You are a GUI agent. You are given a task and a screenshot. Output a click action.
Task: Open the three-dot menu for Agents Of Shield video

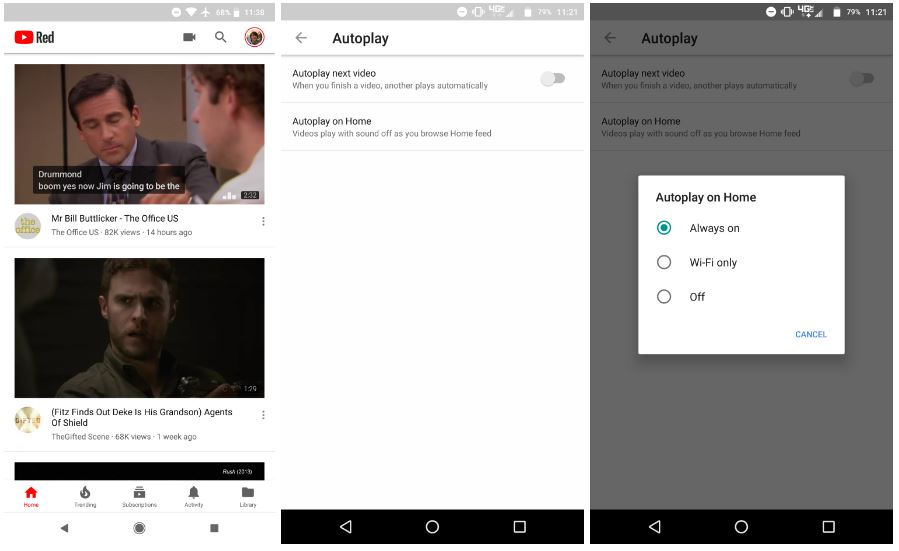[263, 415]
